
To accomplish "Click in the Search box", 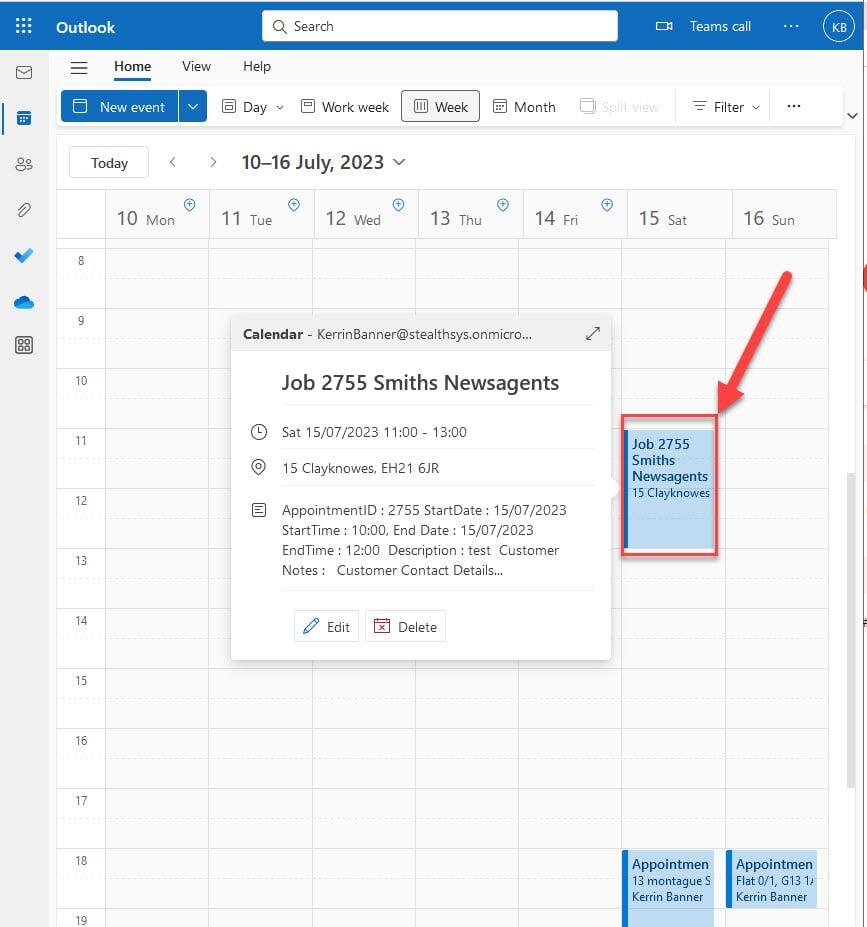I will (440, 26).
